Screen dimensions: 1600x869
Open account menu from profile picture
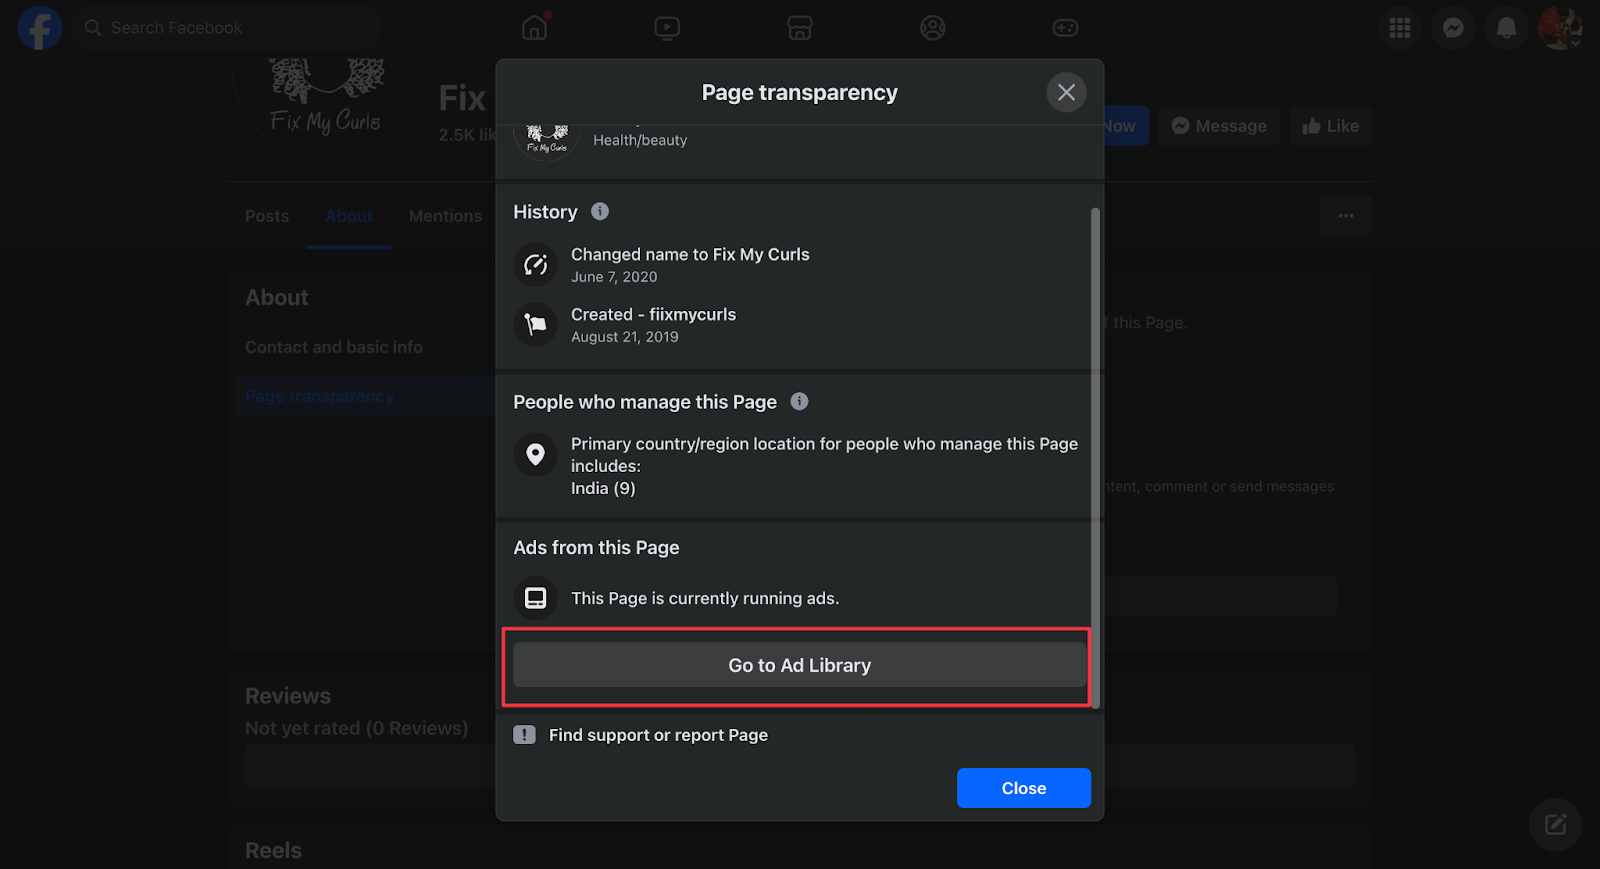[x=1558, y=28]
